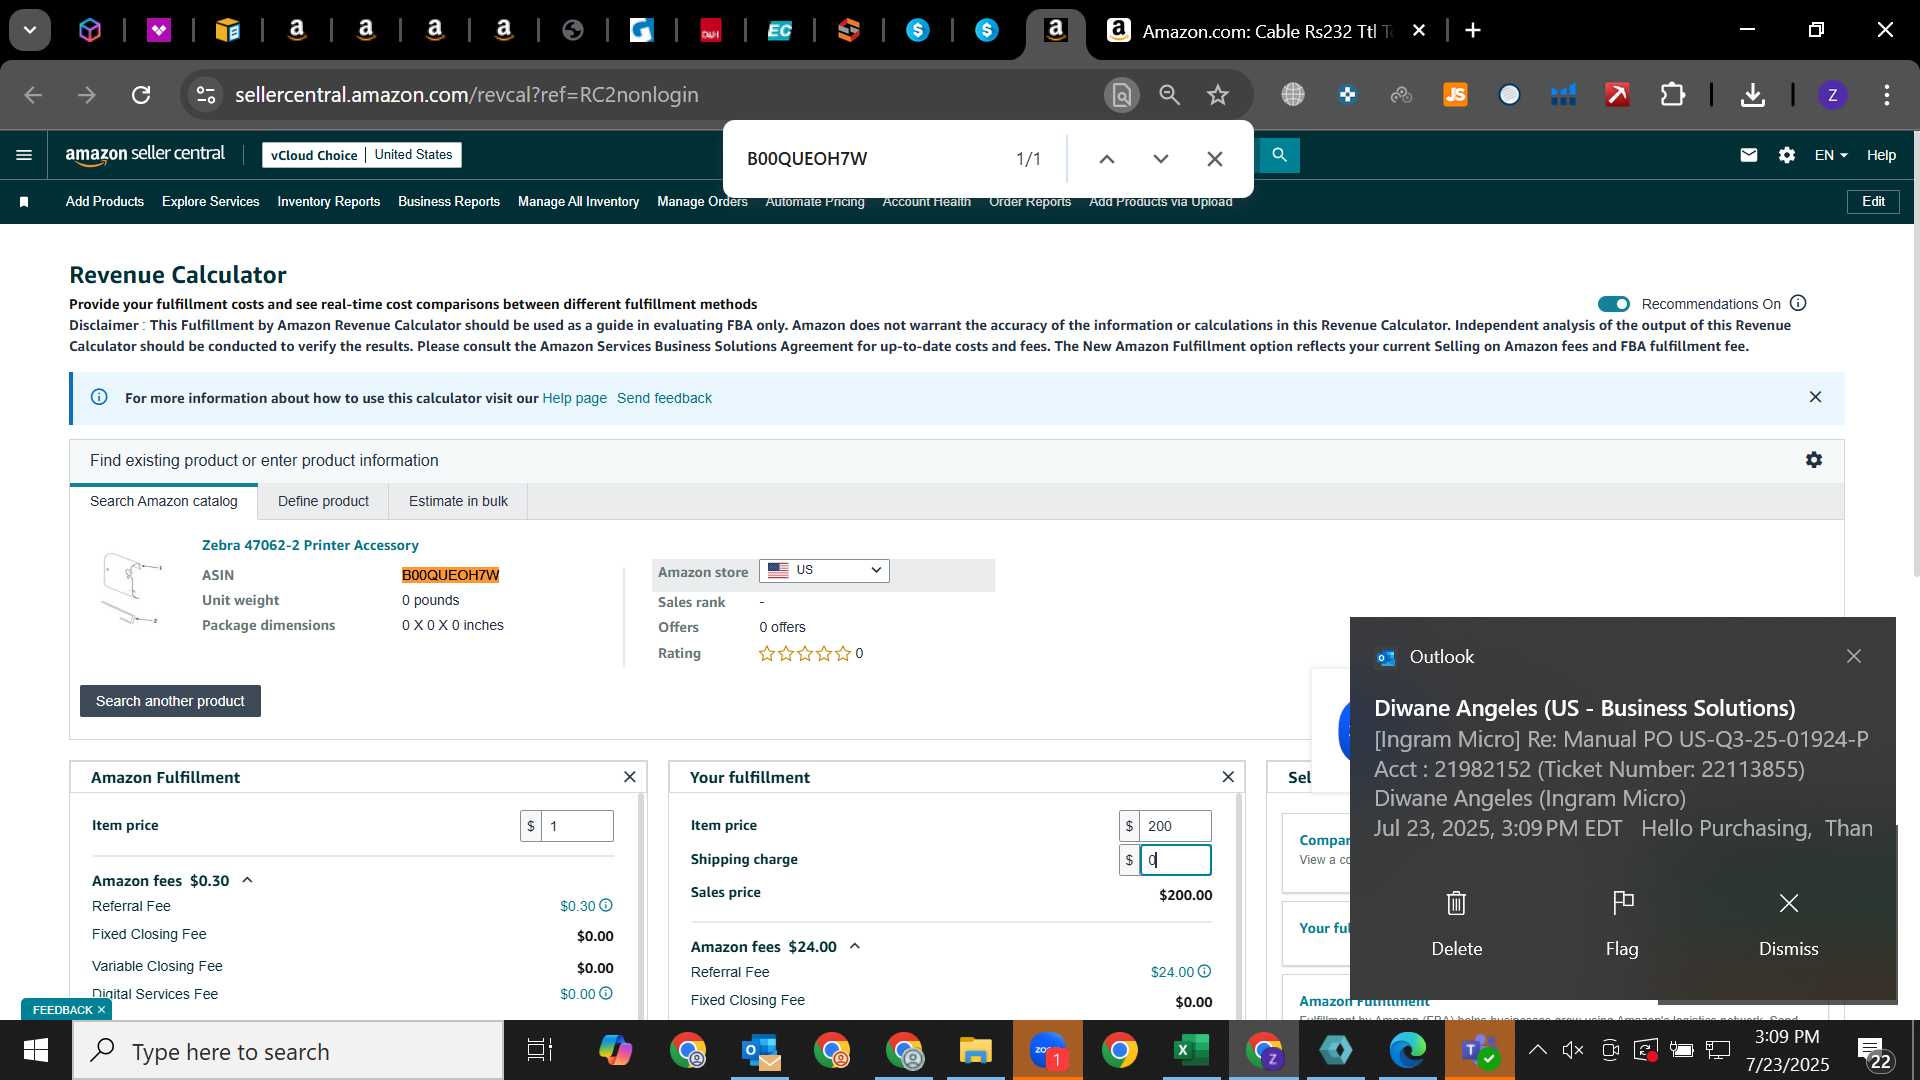Open seller central settings gear in header
Screen dimensions: 1920x1080
pyautogui.click(x=1787, y=155)
